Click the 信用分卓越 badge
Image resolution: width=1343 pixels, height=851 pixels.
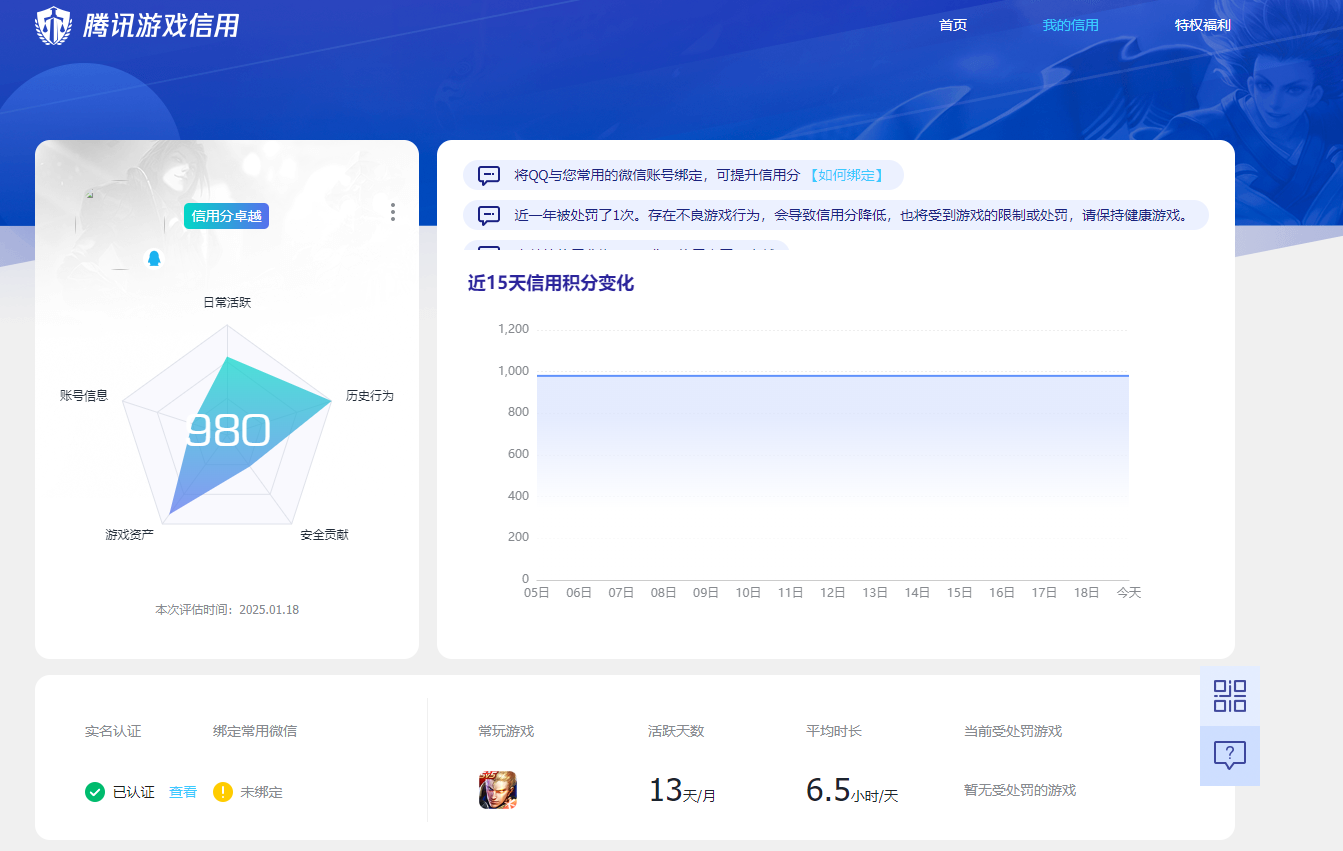tap(226, 216)
